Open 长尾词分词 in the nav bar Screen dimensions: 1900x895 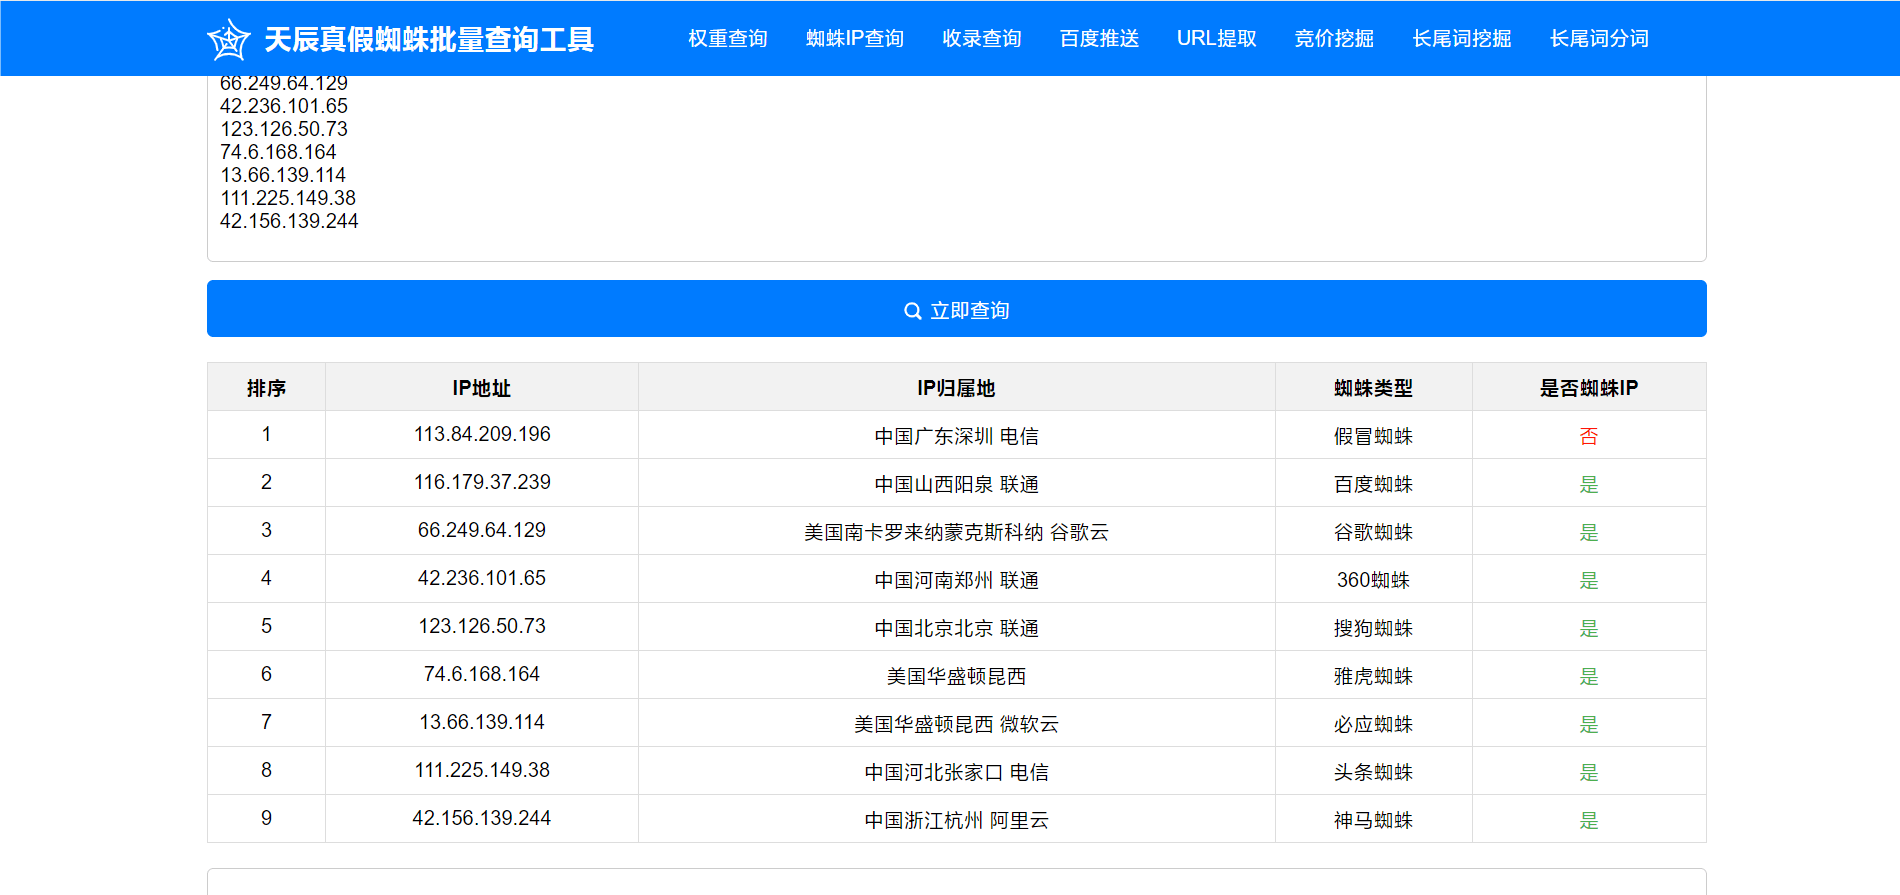(1600, 38)
